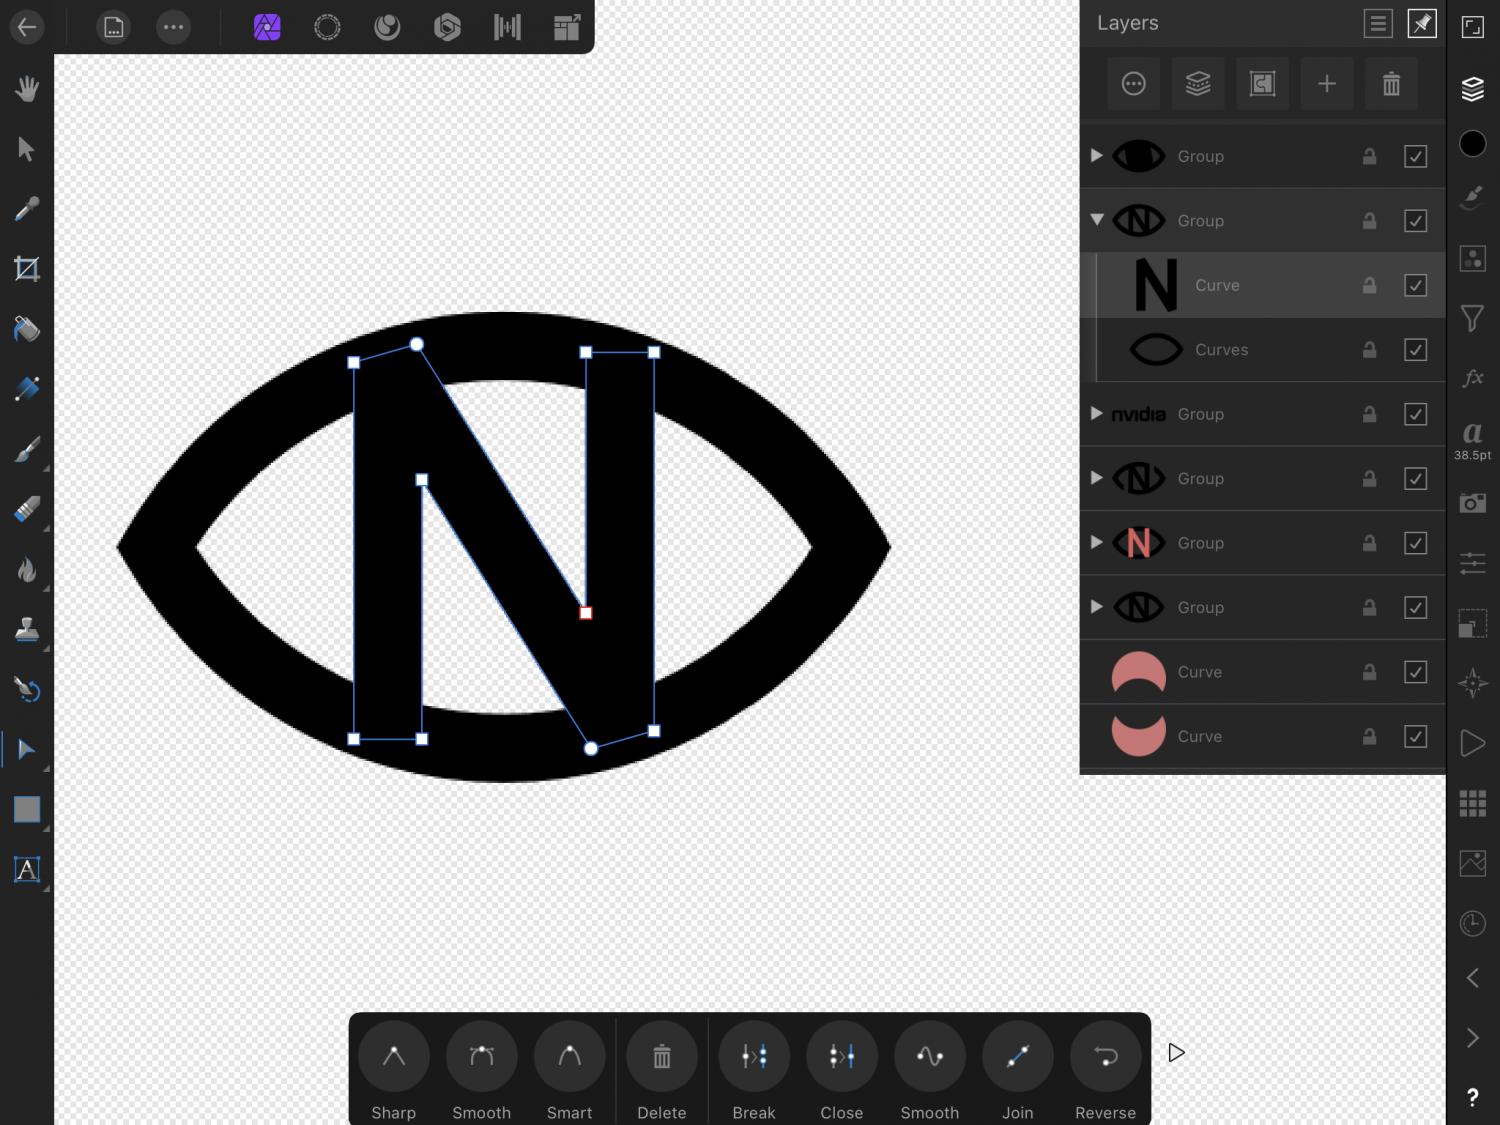This screenshot has height=1125, width=1500.
Task: Open layer options circled-dots button
Action: tap(1134, 84)
